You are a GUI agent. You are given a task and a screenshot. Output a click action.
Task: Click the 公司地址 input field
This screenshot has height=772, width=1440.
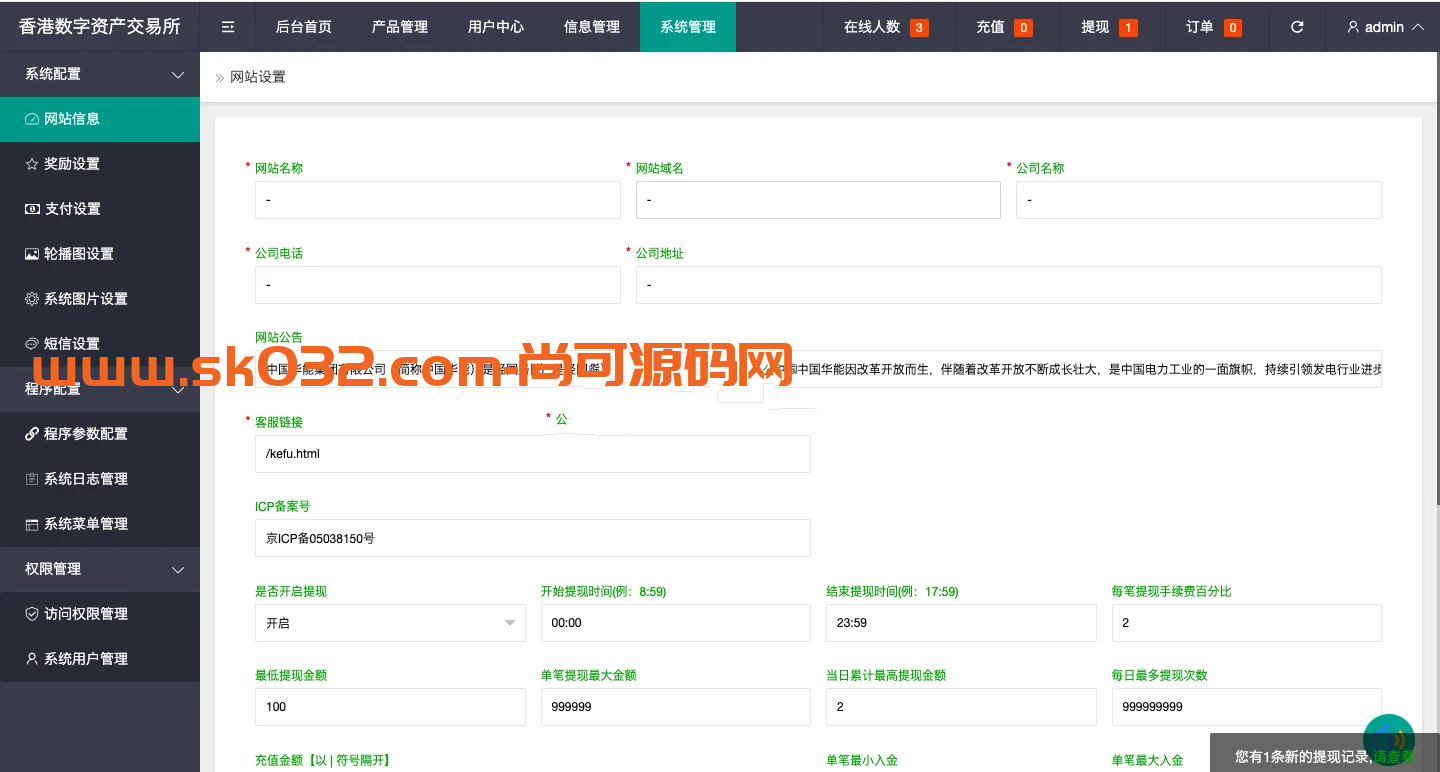tap(1009, 285)
